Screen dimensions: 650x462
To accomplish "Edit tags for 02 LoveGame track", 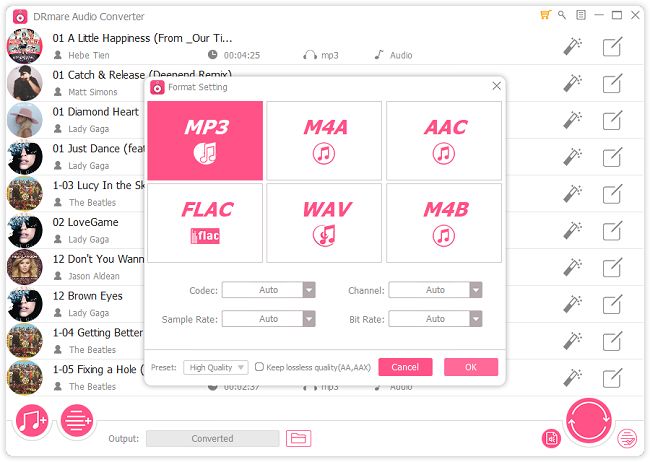I will 612,231.
